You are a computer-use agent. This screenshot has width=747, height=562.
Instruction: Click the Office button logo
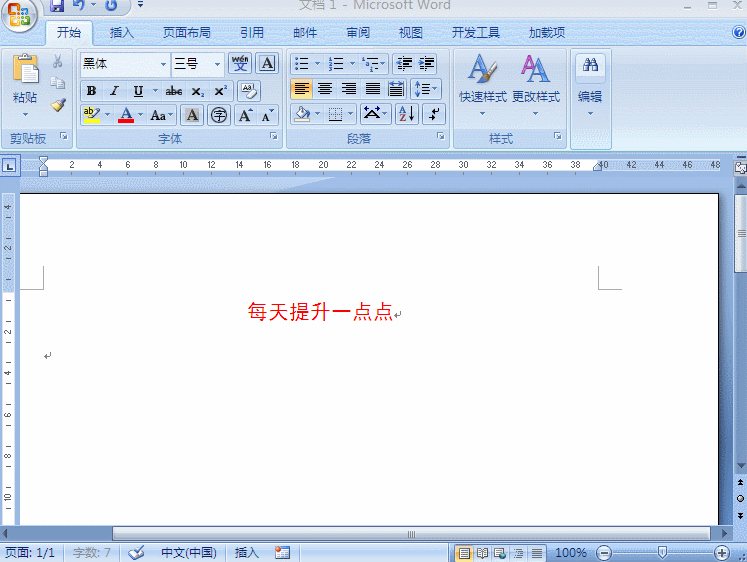click(x=19, y=14)
